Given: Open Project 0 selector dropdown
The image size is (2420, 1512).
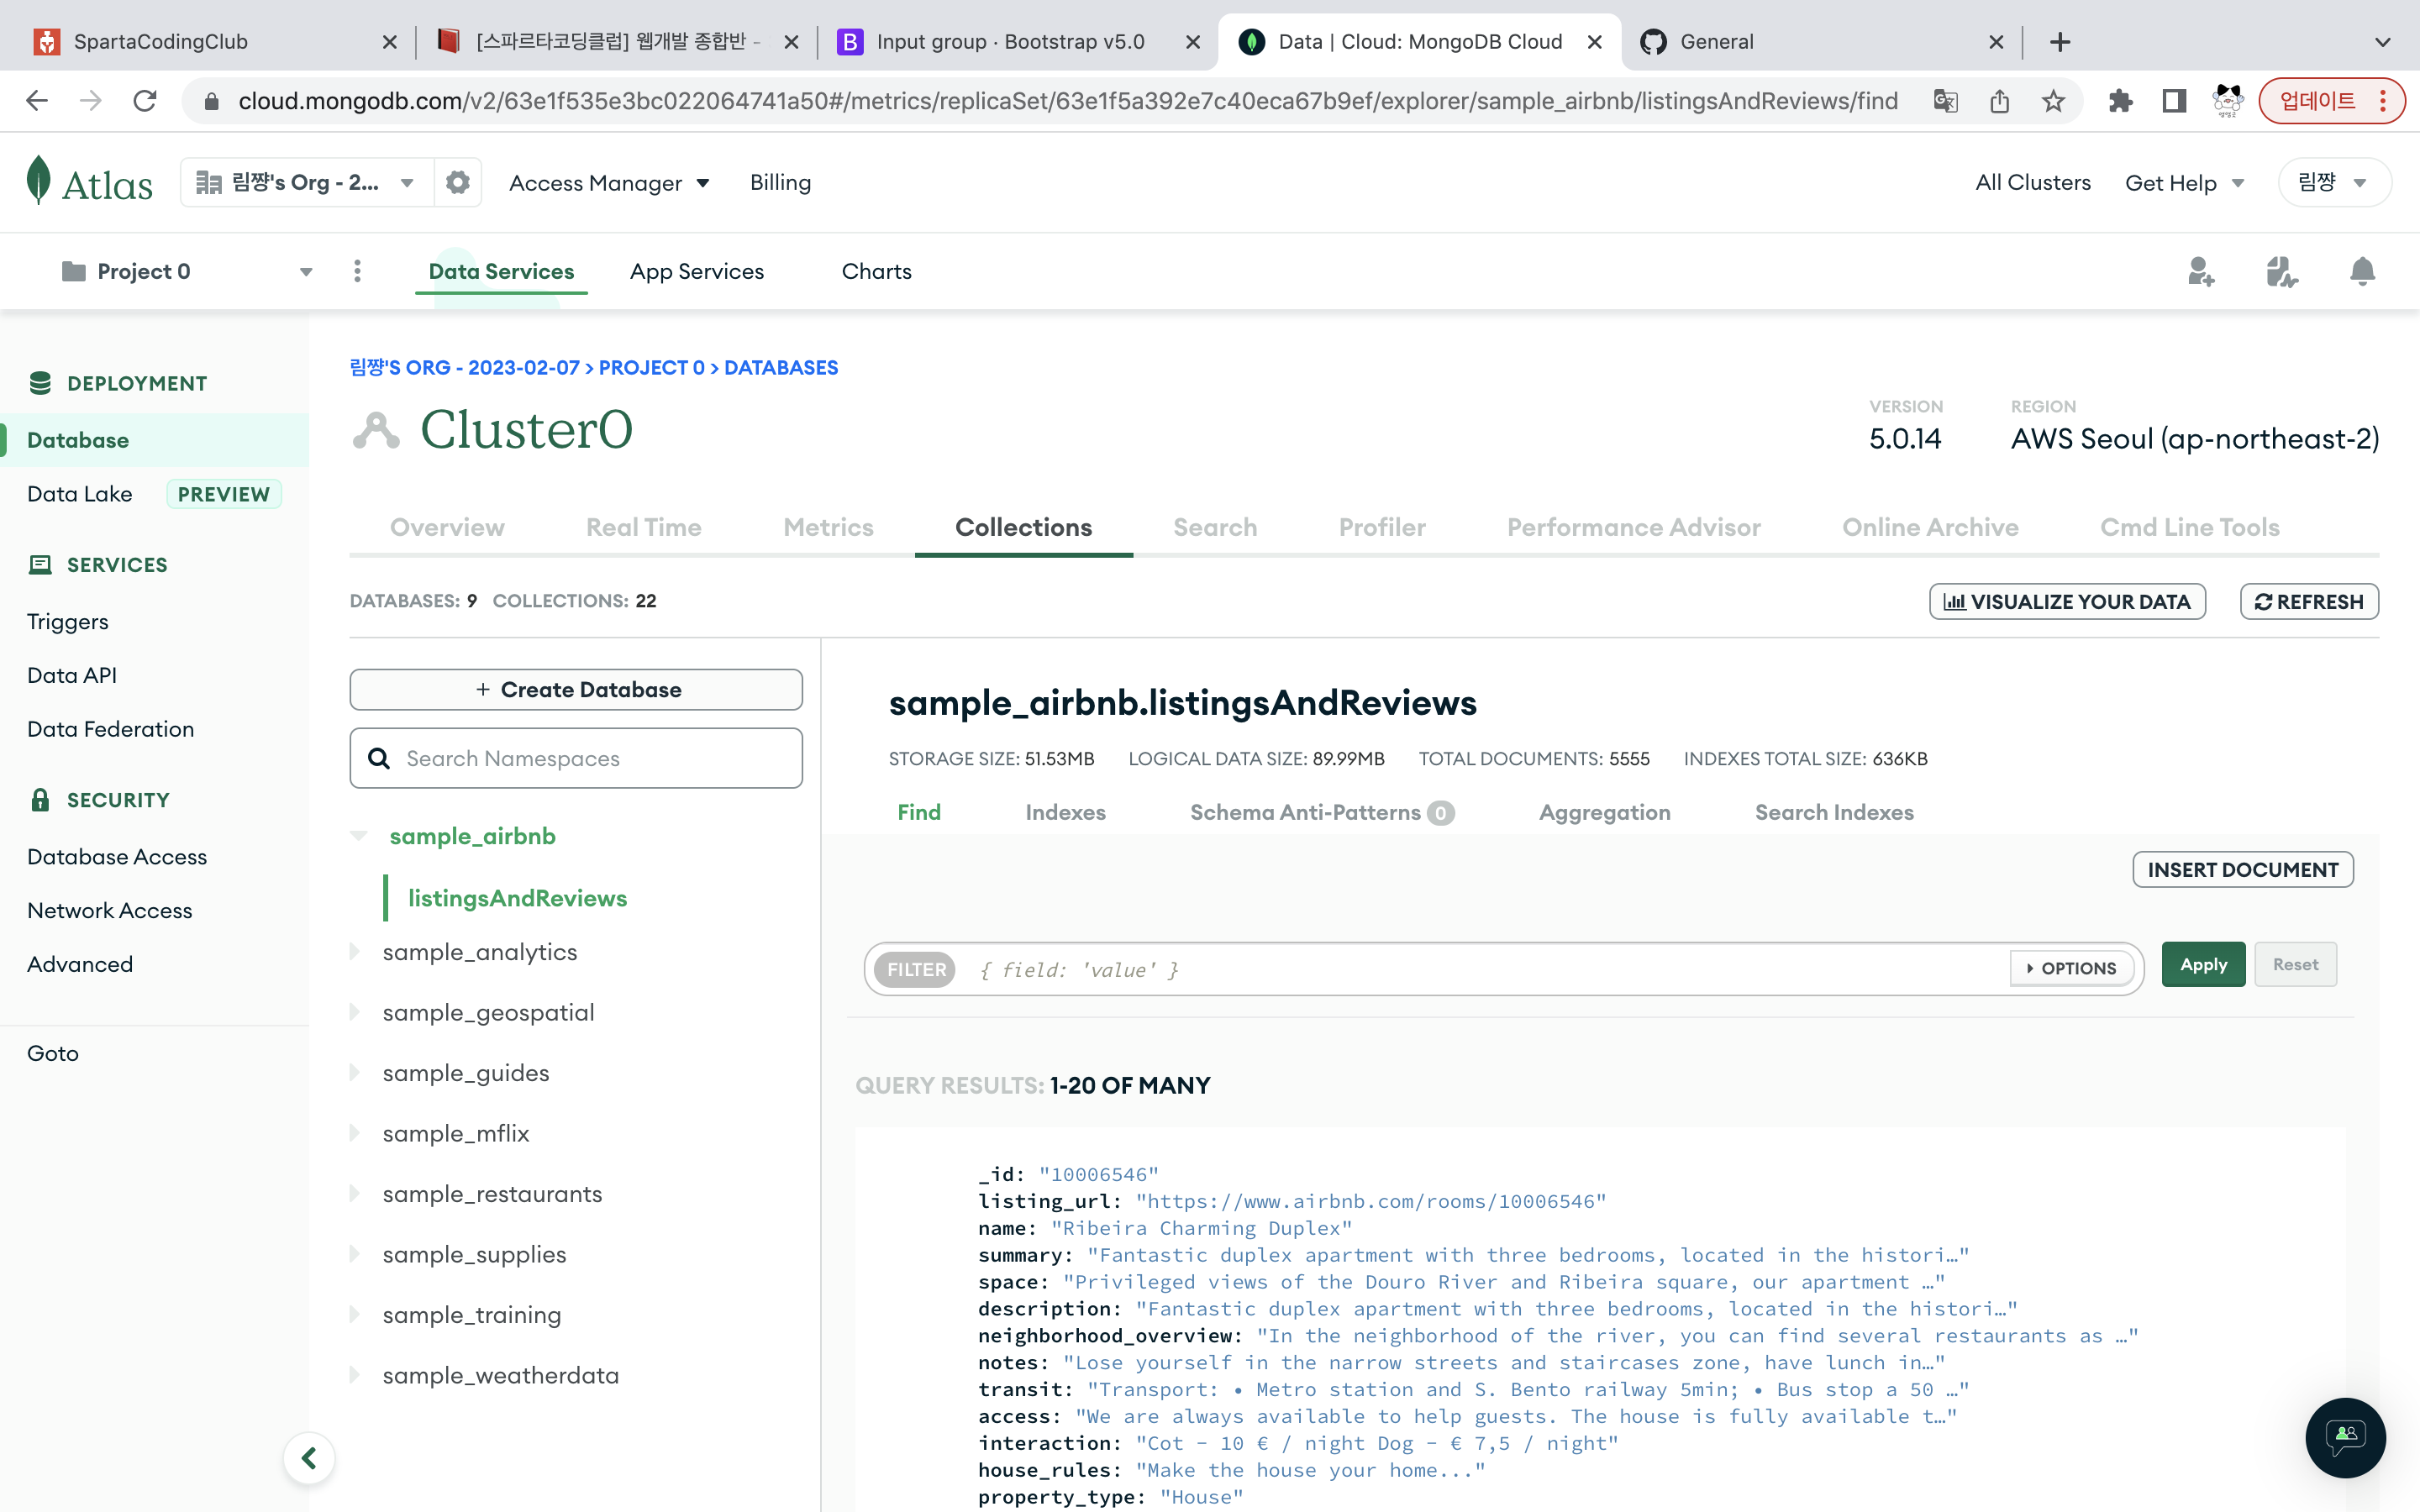Looking at the screenshot, I should click(187, 271).
